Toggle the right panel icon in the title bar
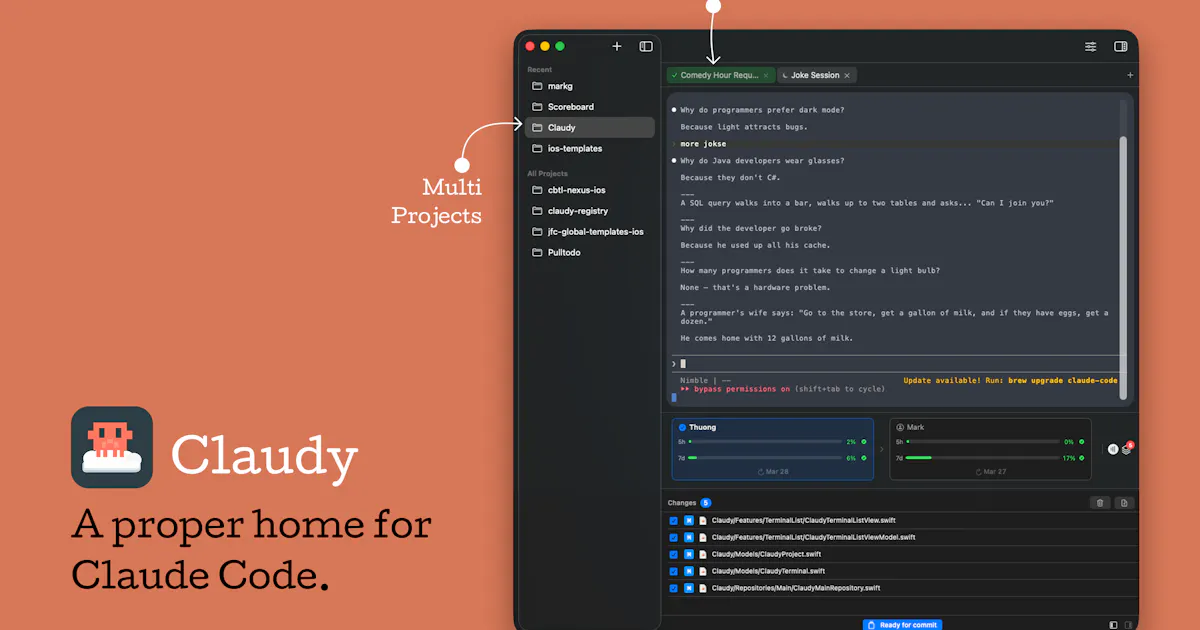1200x630 pixels. point(1120,46)
